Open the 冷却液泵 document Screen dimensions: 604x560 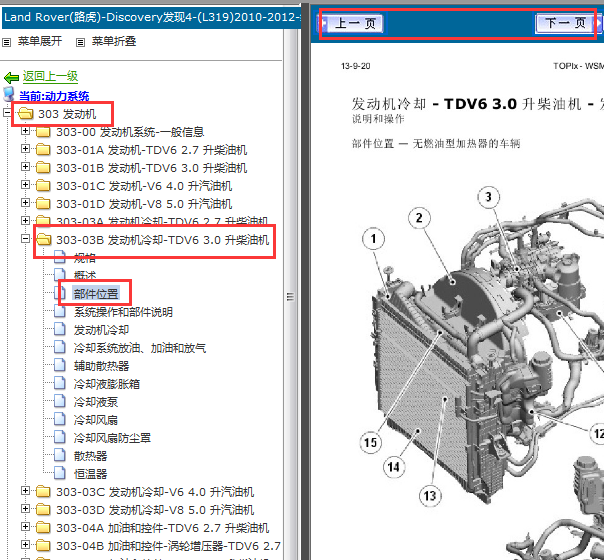[96, 402]
